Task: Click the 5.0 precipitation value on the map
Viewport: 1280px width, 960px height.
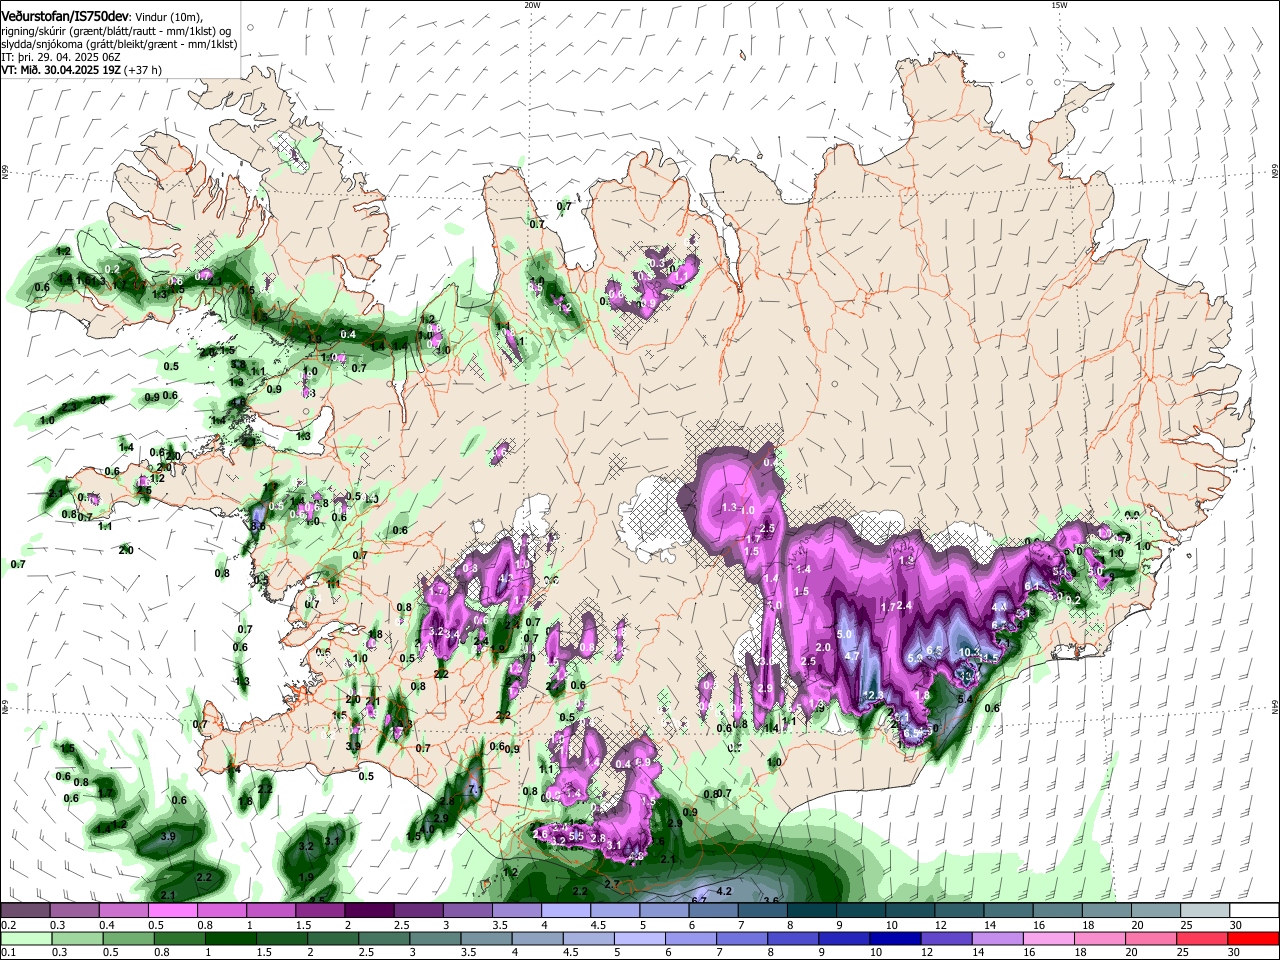Action: coord(843,634)
